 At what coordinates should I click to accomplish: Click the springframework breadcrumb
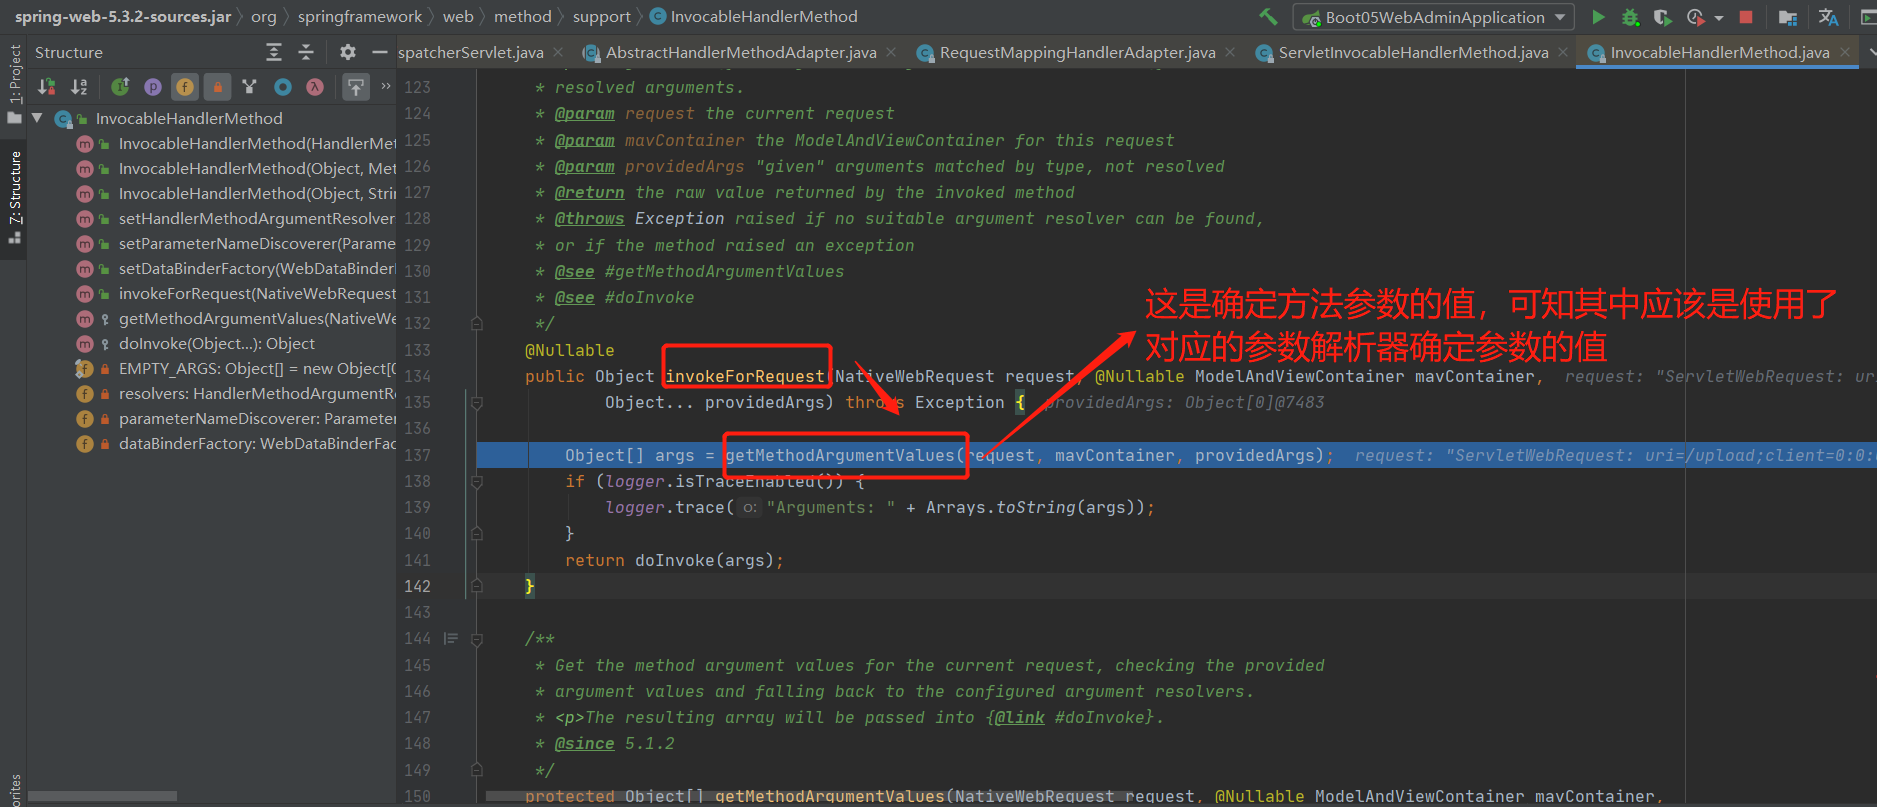coord(360,16)
